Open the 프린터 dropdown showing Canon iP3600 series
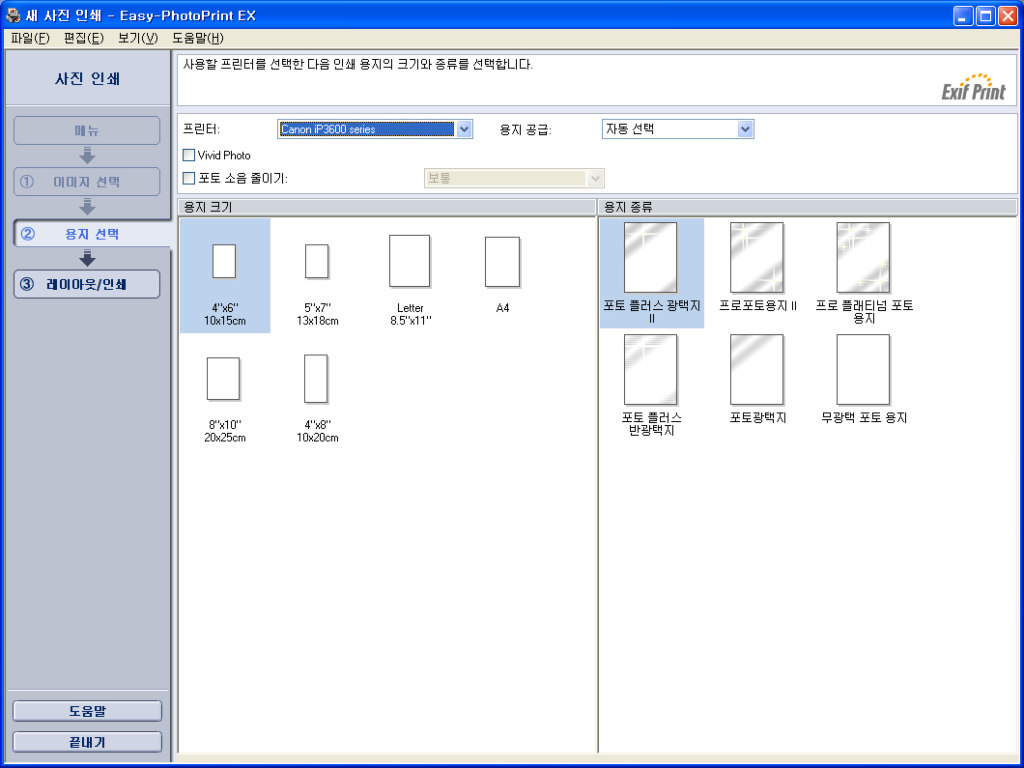1024x768 pixels. point(374,129)
